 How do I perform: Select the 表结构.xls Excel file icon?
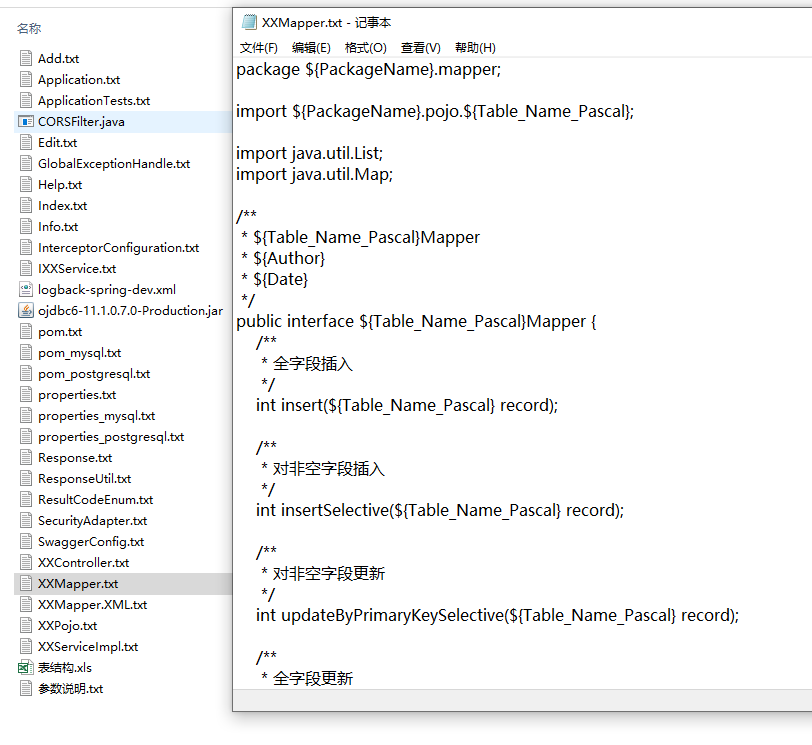pyautogui.click(x=26, y=667)
